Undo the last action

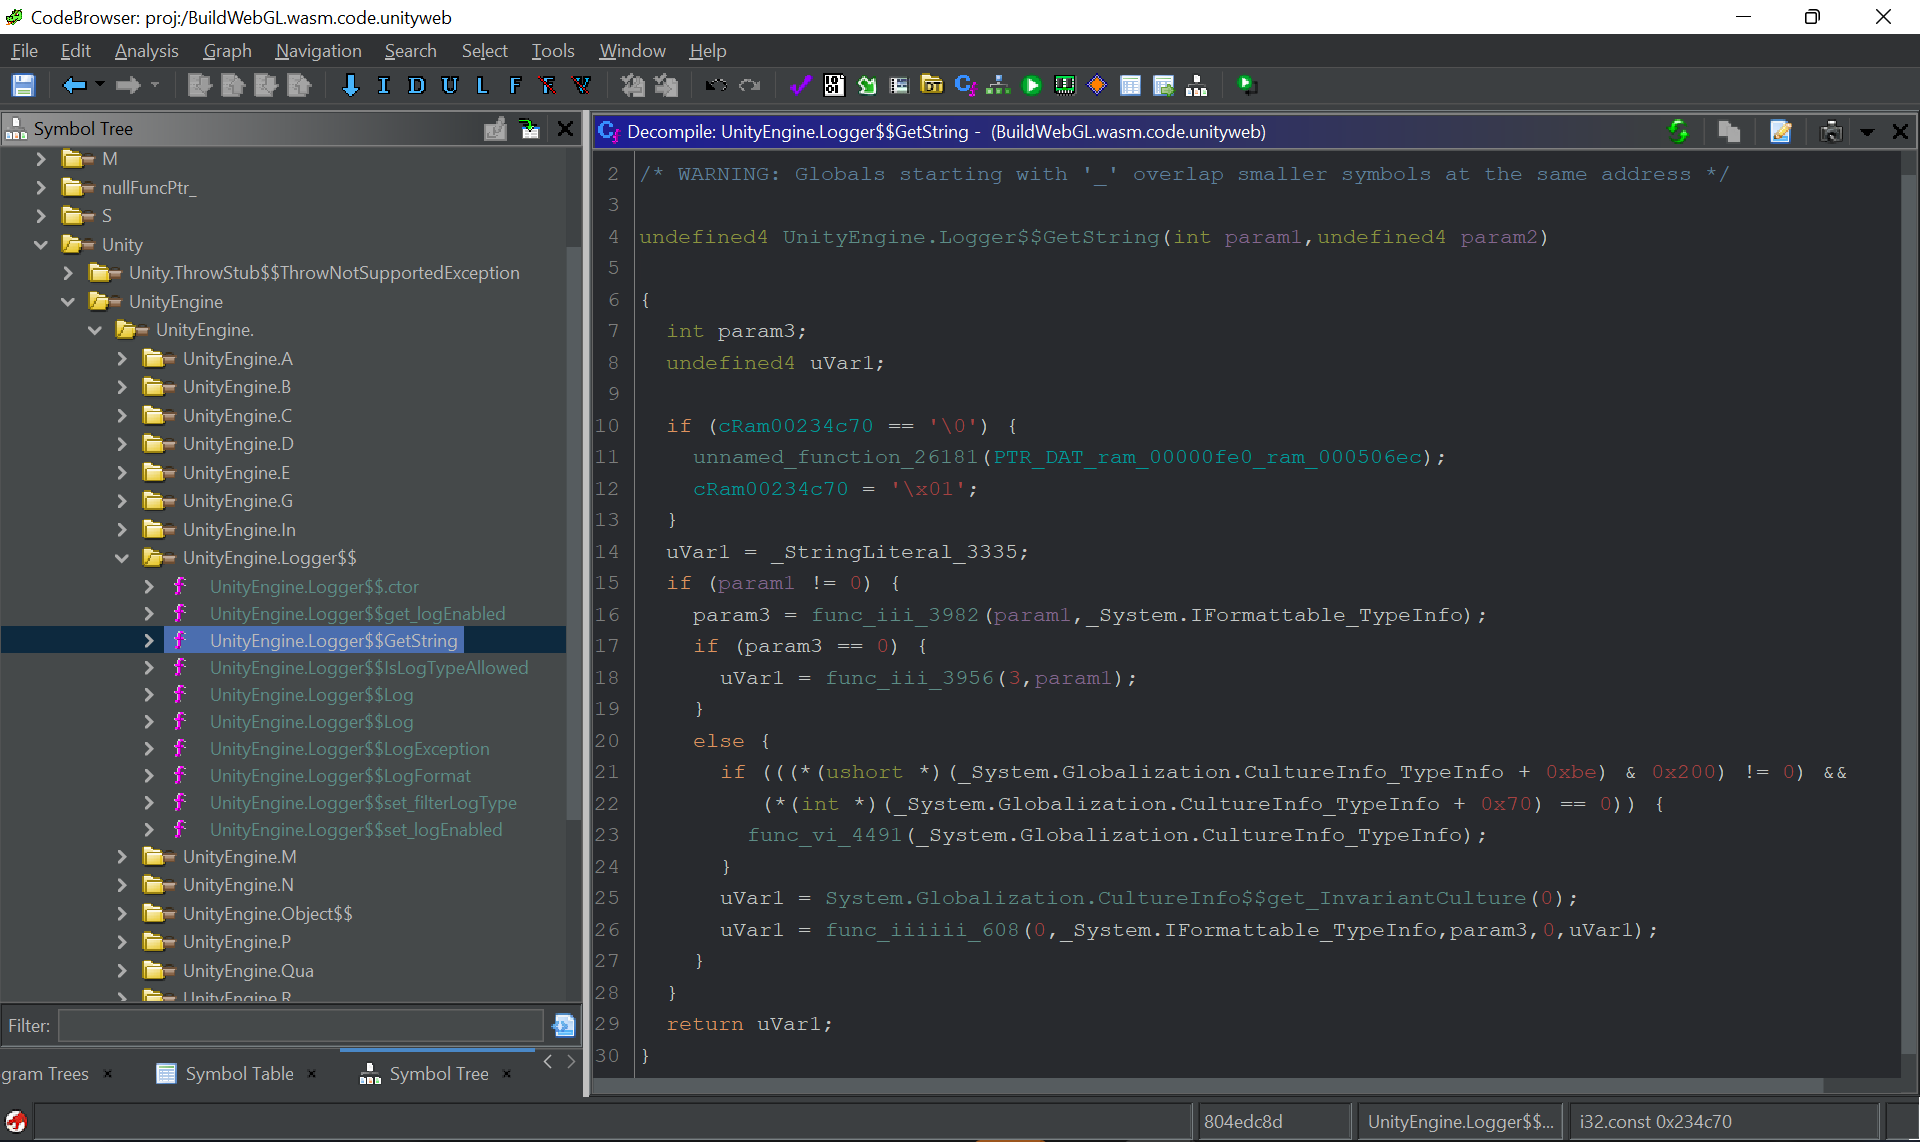pyautogui.click(x=716, y=86)
